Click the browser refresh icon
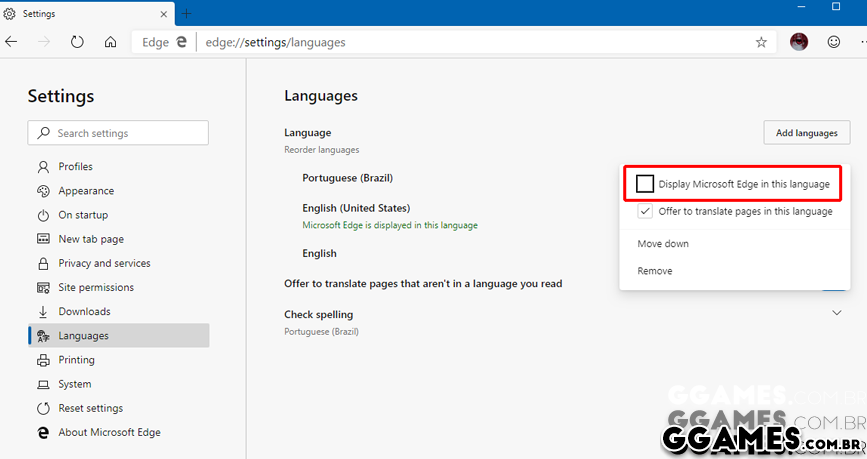The height and width of the screenshot is (459, 867). pos(77,42)
